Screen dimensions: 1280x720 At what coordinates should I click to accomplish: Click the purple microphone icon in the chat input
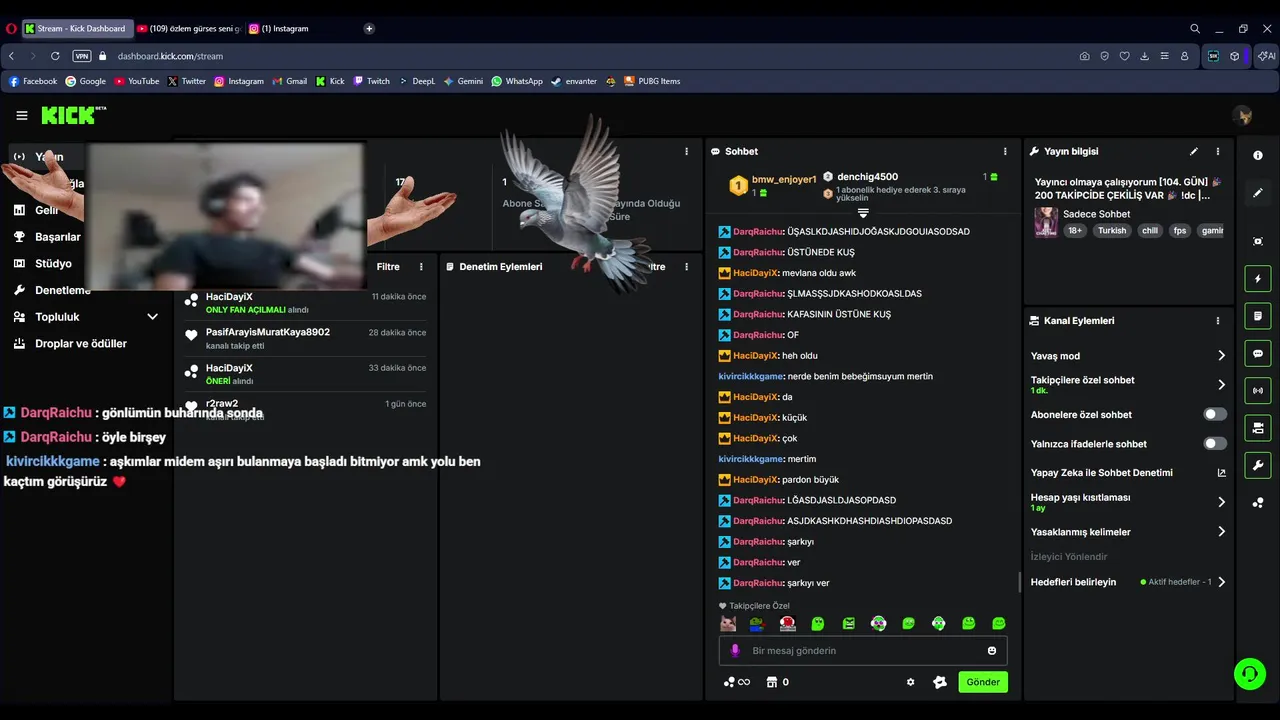[735, 651]
